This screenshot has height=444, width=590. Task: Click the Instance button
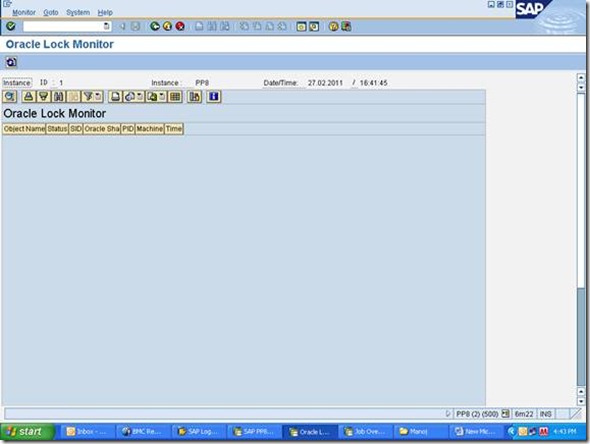pos(17,83)
